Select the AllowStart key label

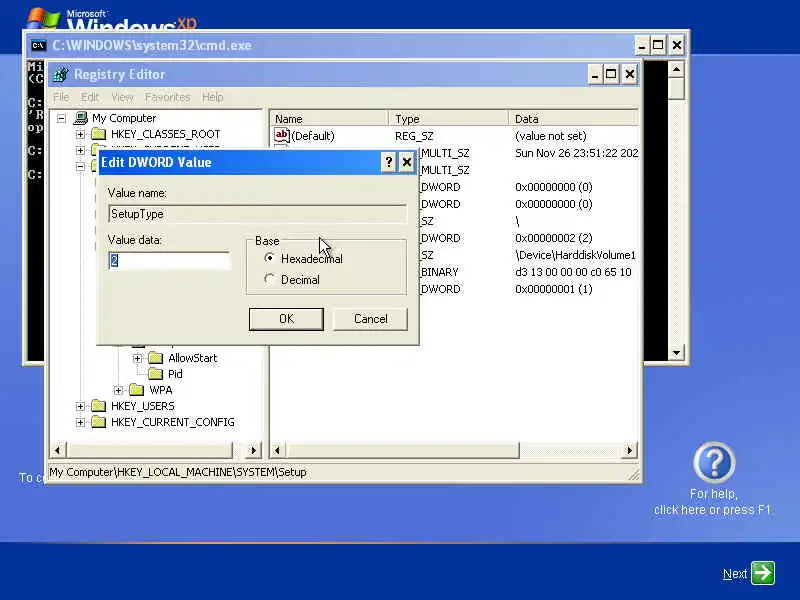[x=193, y=358]
